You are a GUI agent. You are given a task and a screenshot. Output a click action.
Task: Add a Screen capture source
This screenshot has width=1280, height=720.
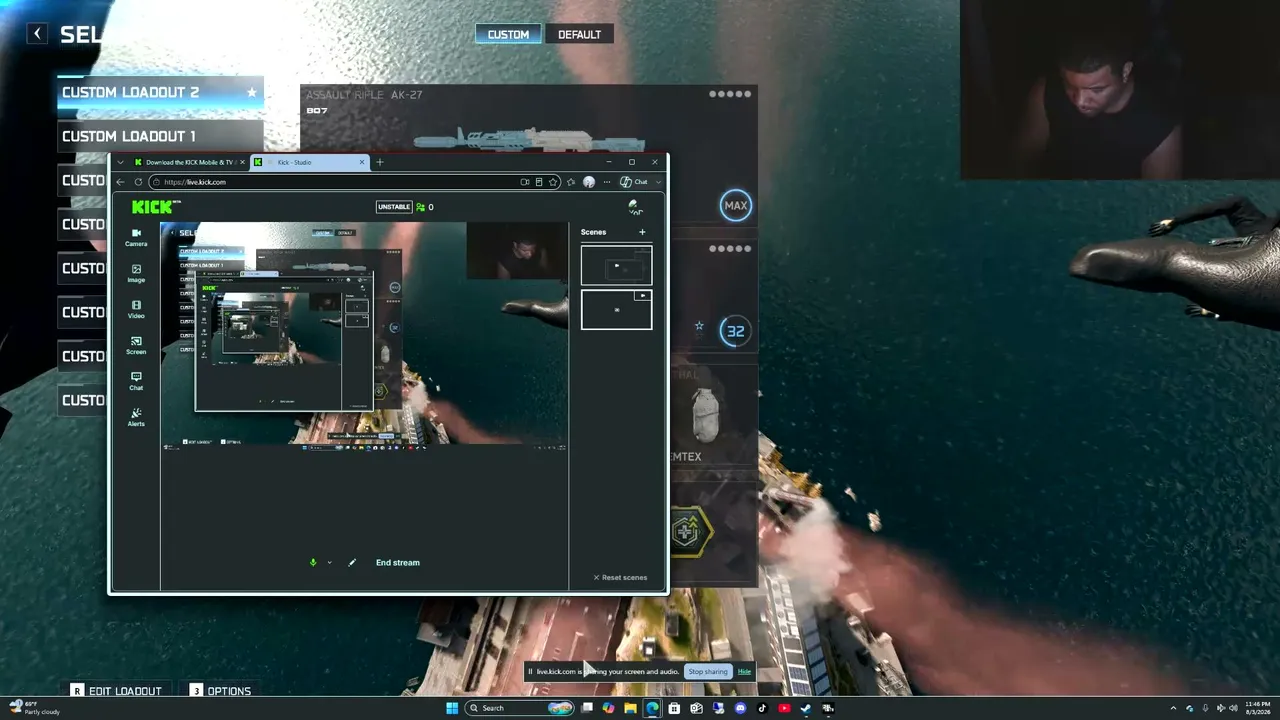click(x=136, y=346)
